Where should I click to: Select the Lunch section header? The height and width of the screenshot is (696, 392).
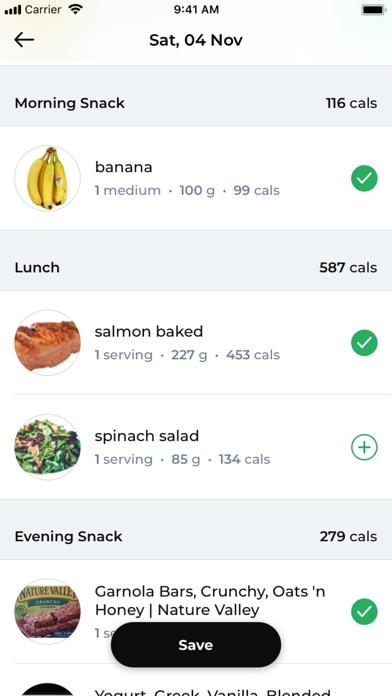point(196,267)
